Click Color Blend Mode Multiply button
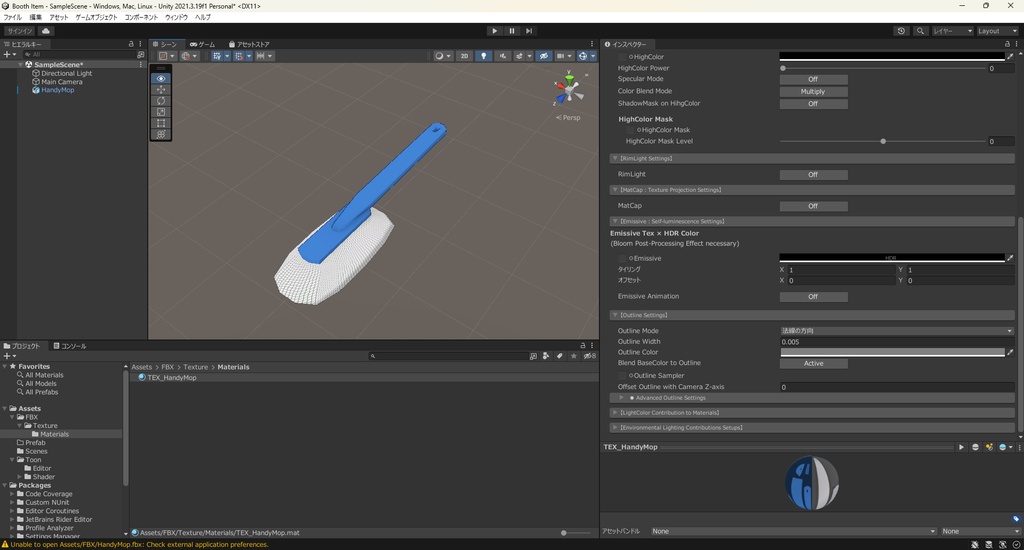 [x=813, y=91]
